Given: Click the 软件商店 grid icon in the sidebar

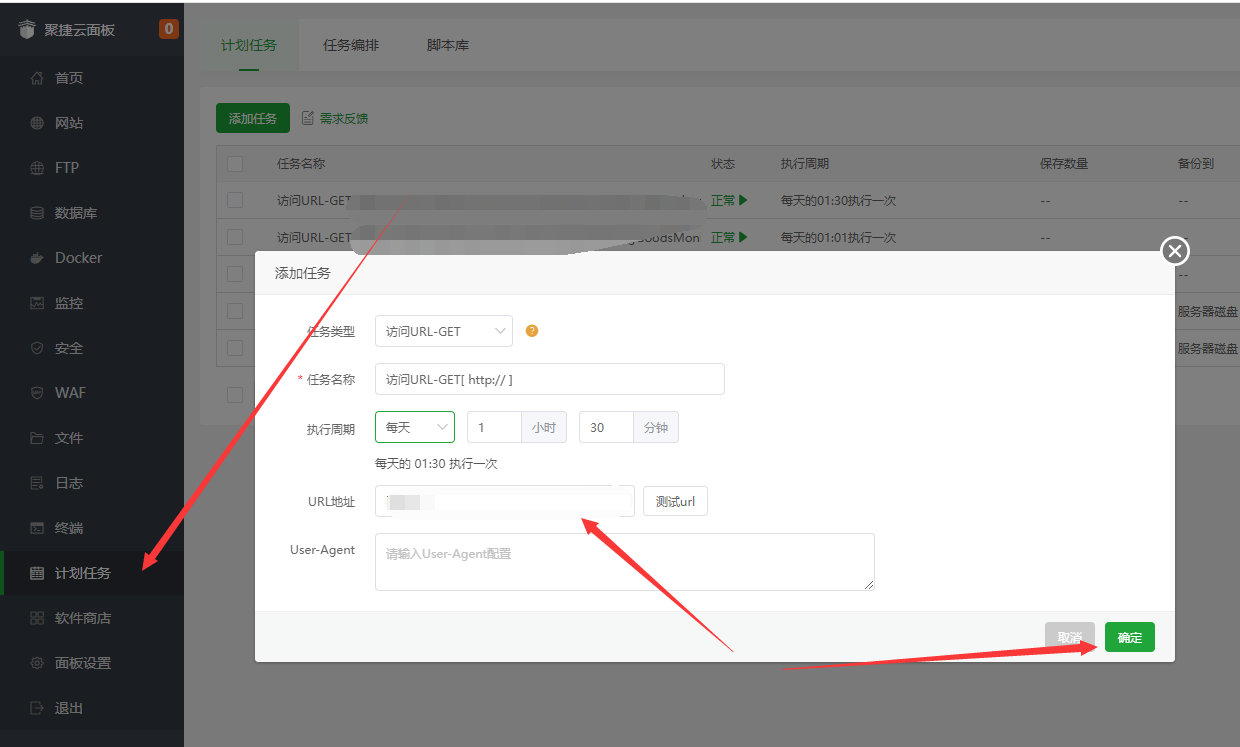Looking at the screenshot, I should click(x=37, y=618).
